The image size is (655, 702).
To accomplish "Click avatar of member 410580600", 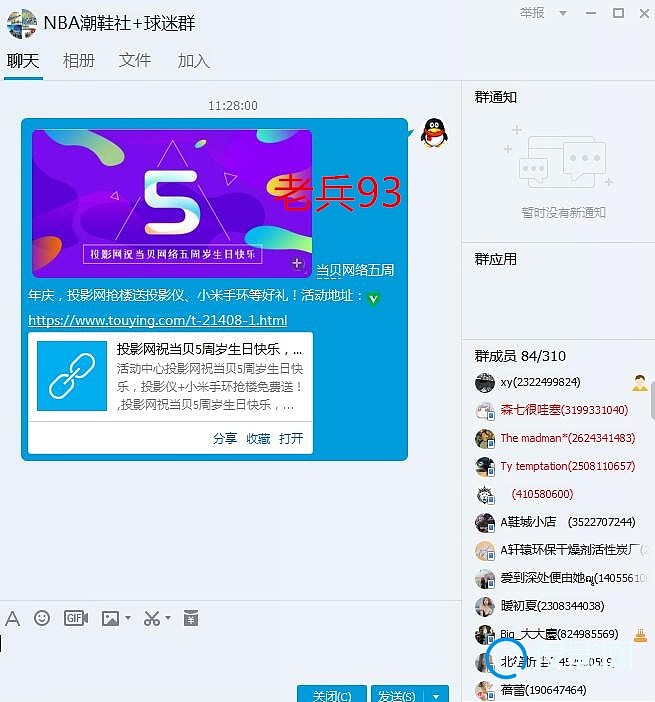I will tap(485, 494).
